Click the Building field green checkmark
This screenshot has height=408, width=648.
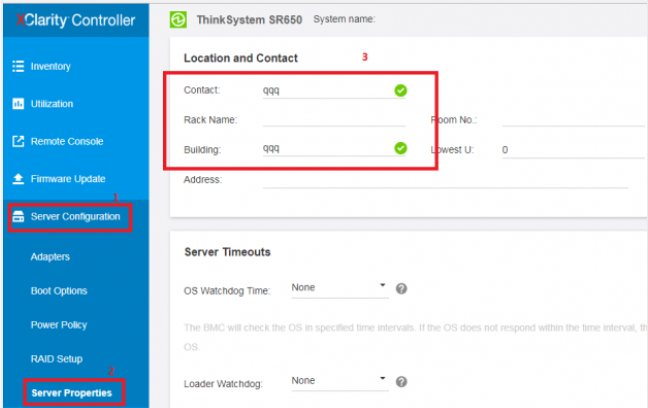point(400,148)
